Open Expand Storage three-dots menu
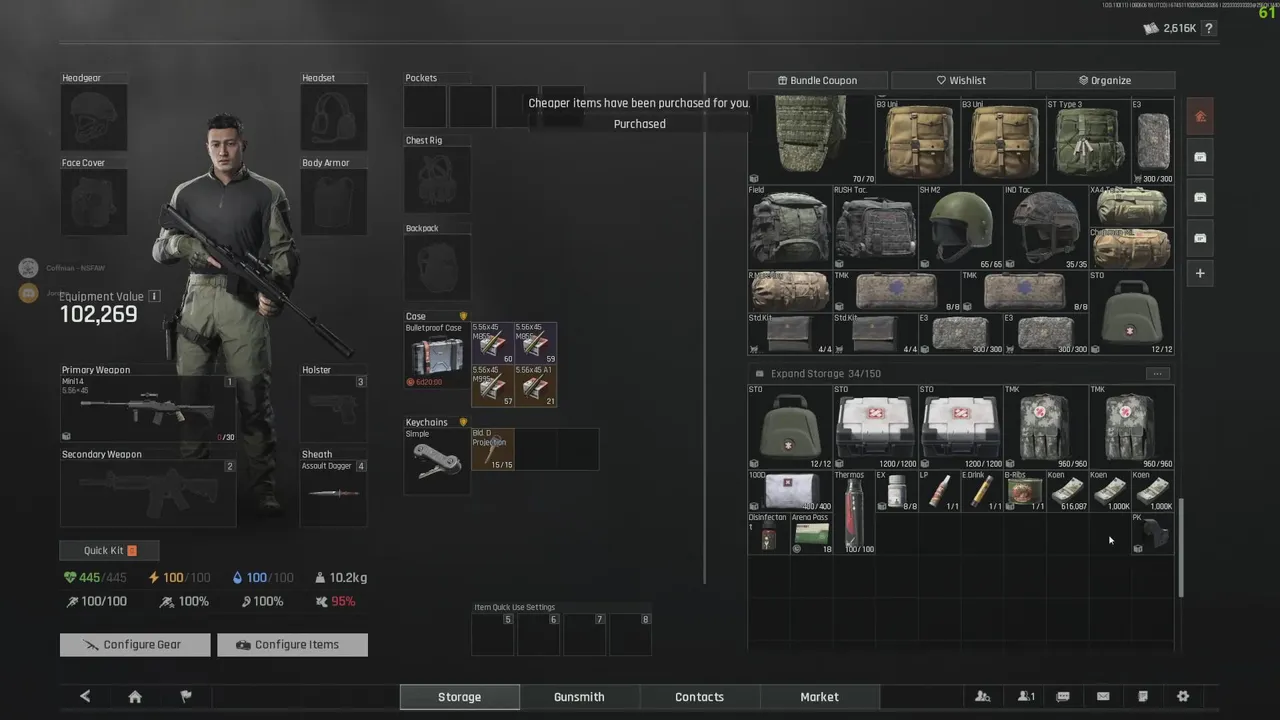Viewport: 1280px width, 720px height. 1157,373
